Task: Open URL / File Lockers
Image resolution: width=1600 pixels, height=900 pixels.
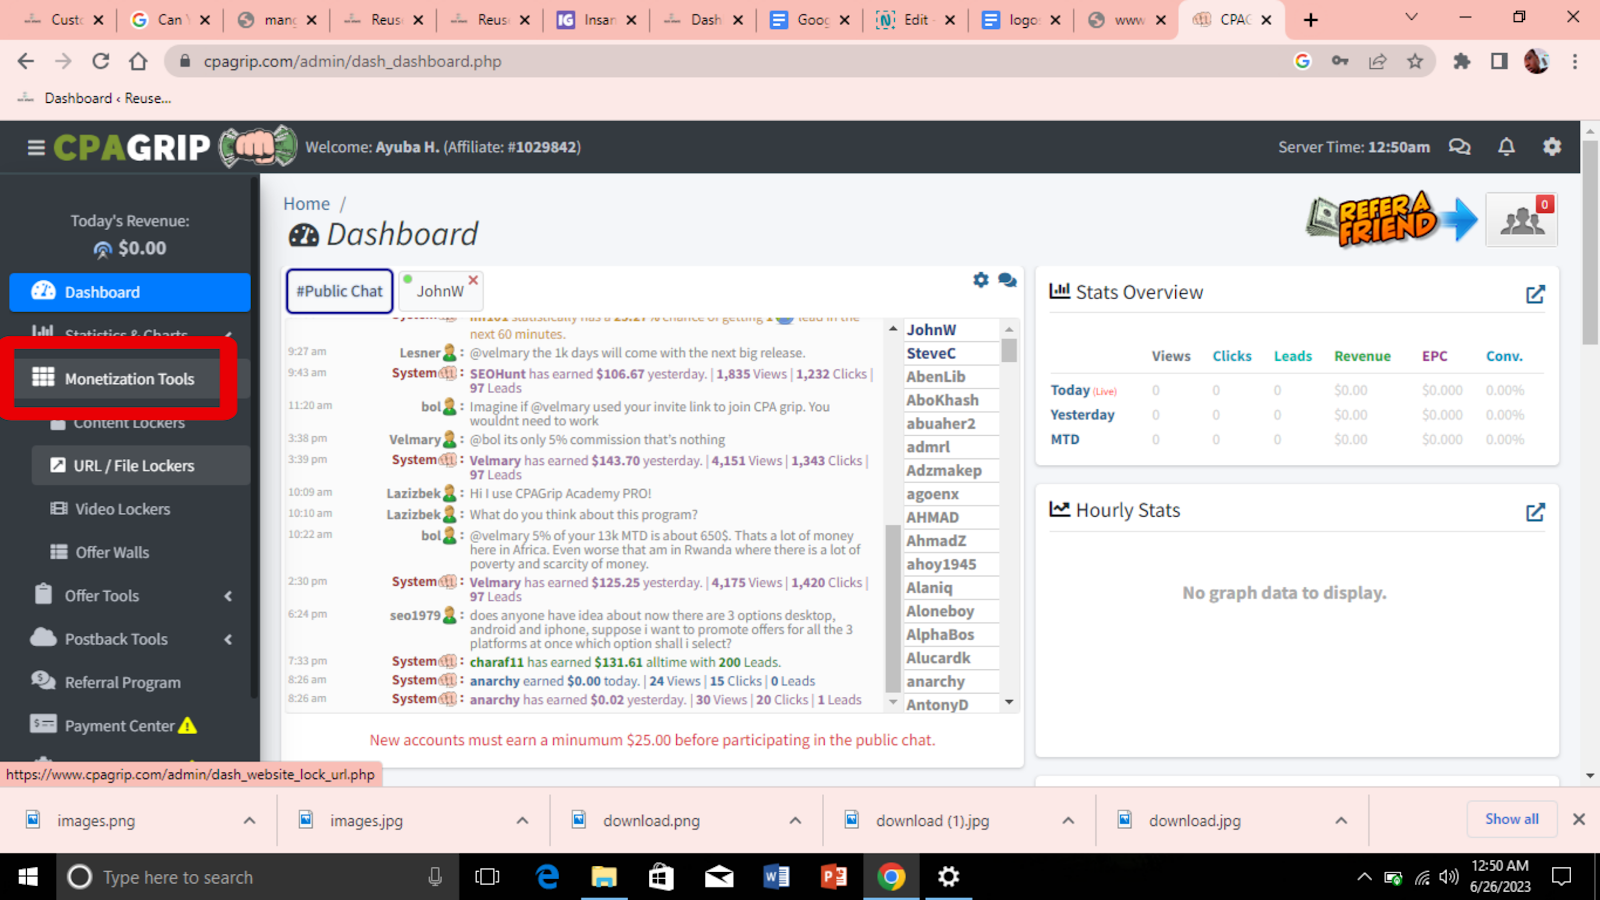Action: pos(140,466)
